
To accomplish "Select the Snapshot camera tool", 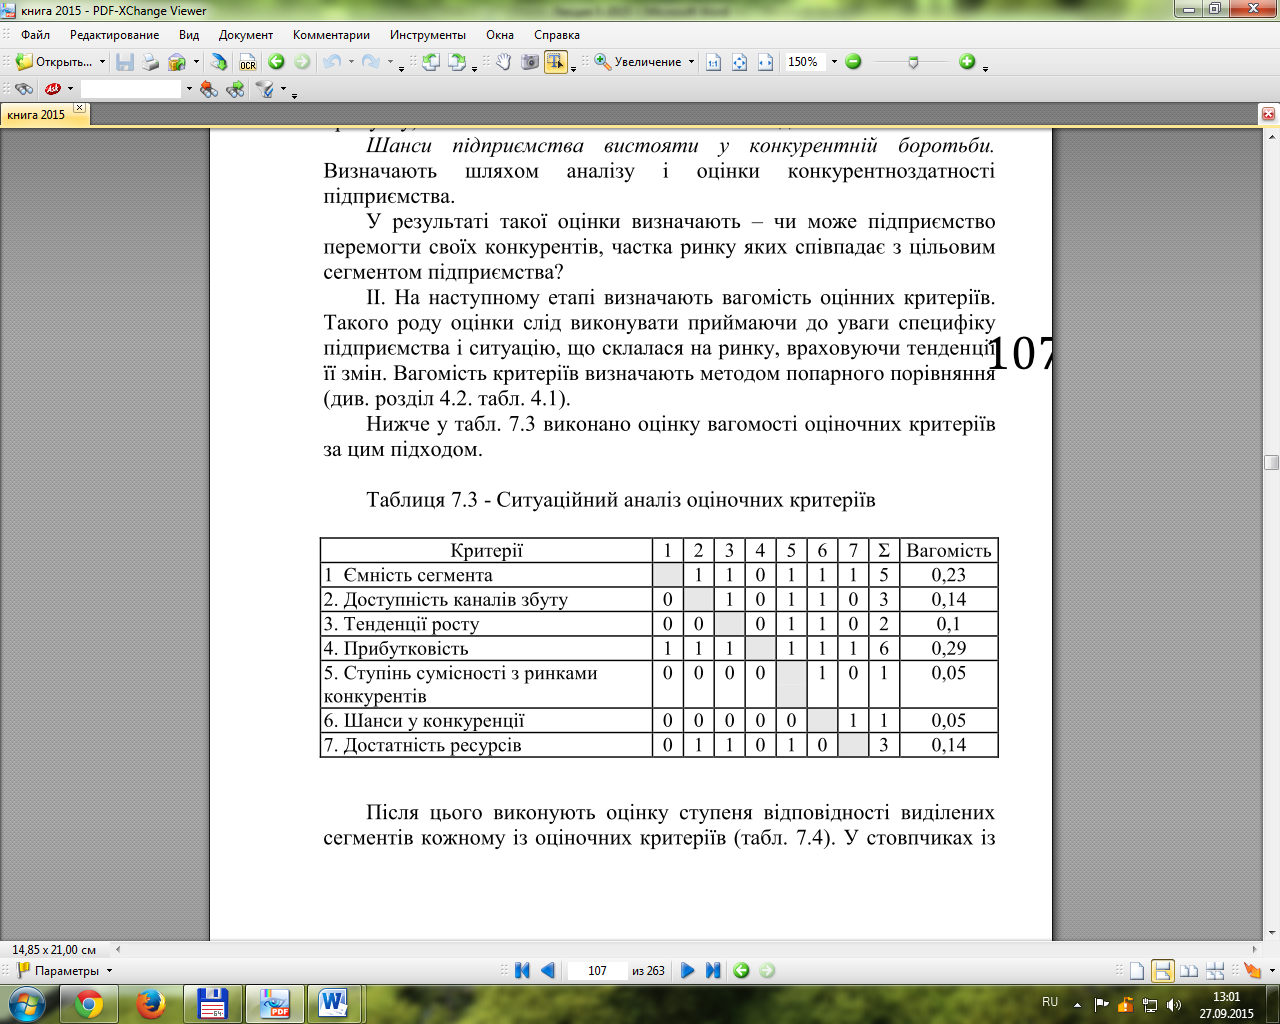I will pos(530,62).
